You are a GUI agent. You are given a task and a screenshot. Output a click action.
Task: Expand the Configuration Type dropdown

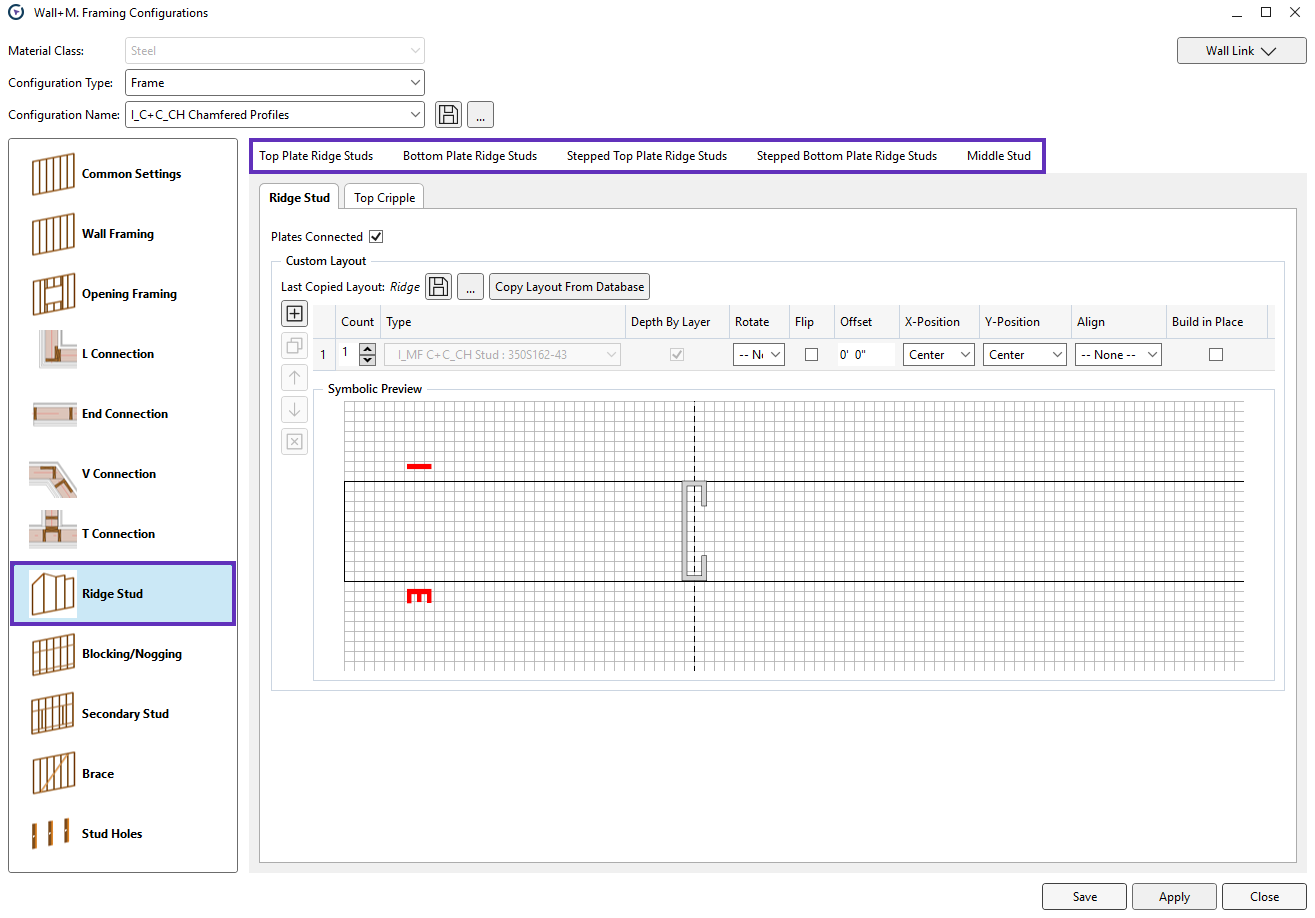[x=275, y=83]
